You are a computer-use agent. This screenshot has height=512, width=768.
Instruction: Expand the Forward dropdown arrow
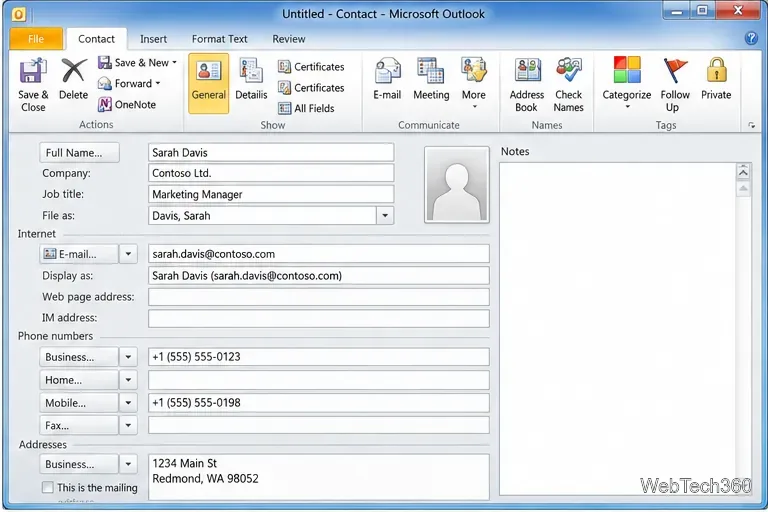tap(158, 83)
